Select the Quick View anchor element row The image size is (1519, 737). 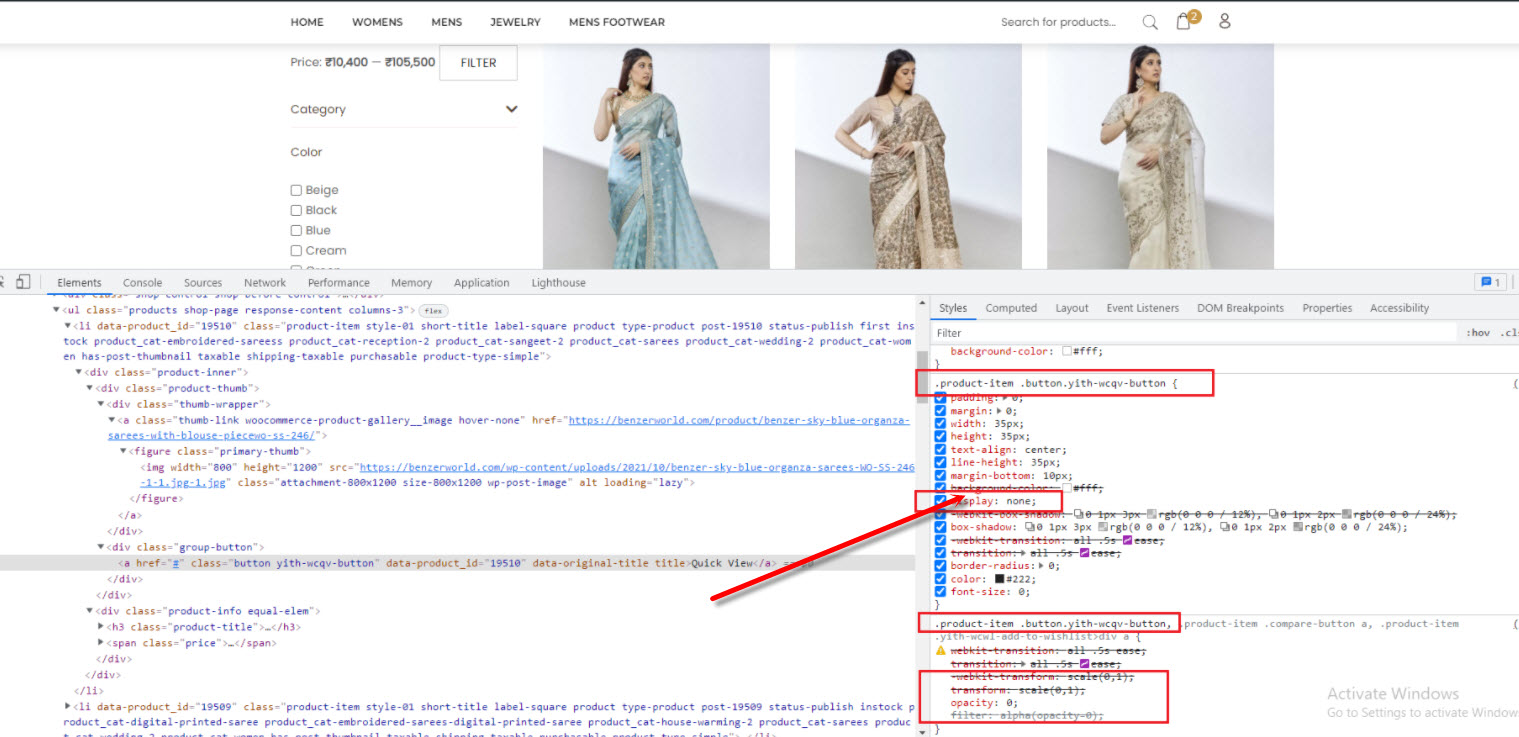(x=457, y=563)
